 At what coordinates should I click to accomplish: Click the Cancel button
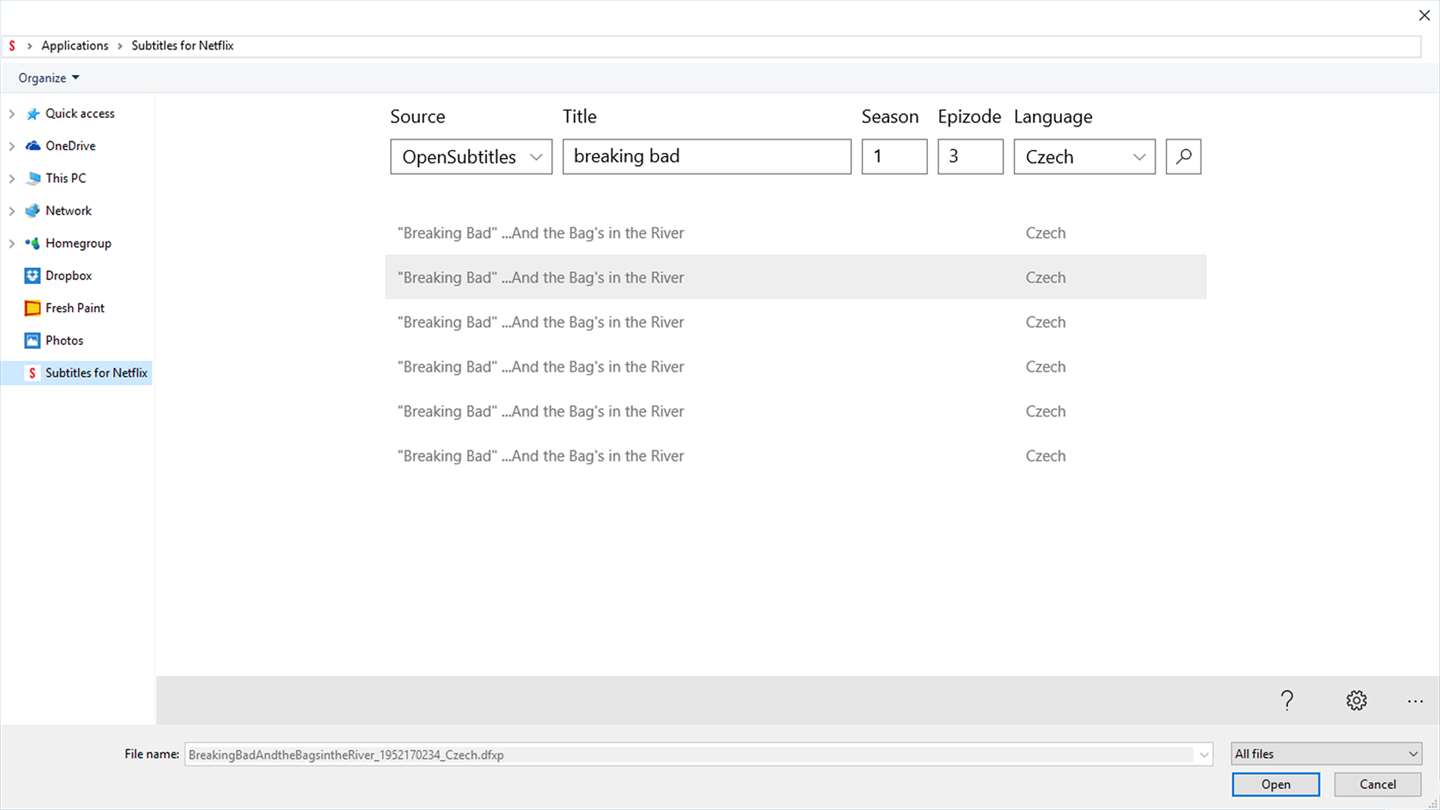[x=1378, y=784]
